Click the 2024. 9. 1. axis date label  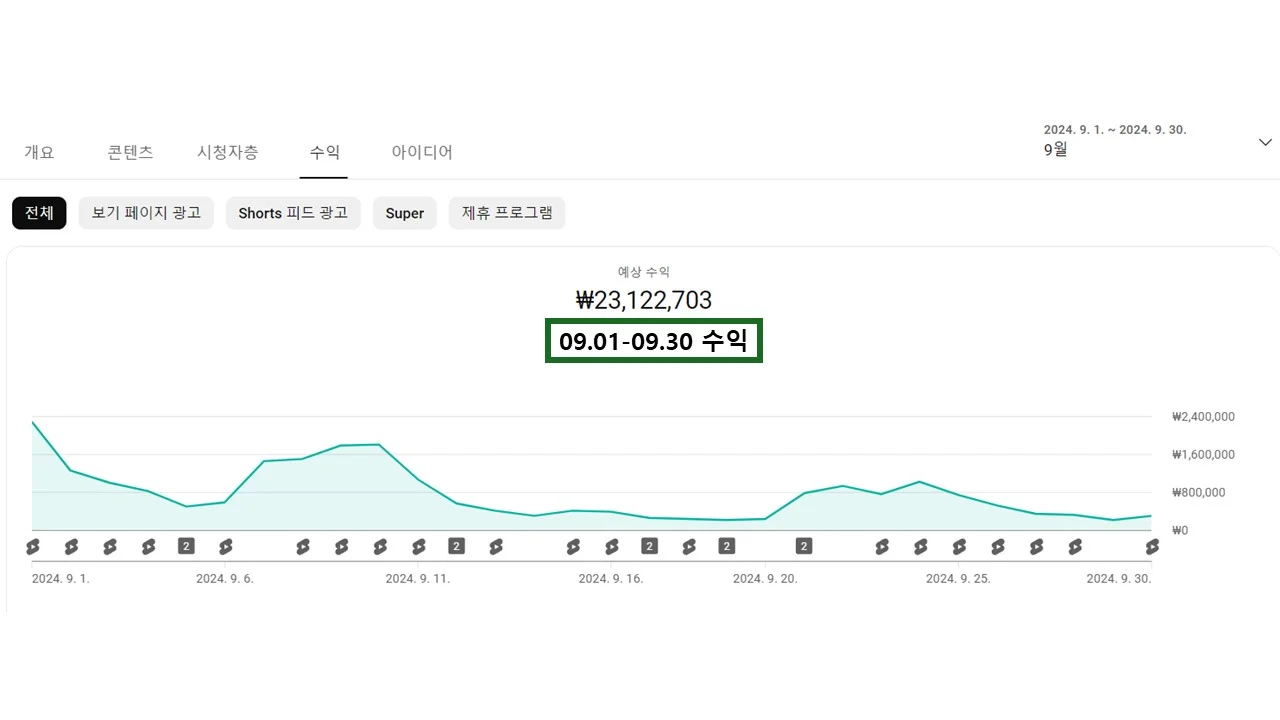click(61, 579)
